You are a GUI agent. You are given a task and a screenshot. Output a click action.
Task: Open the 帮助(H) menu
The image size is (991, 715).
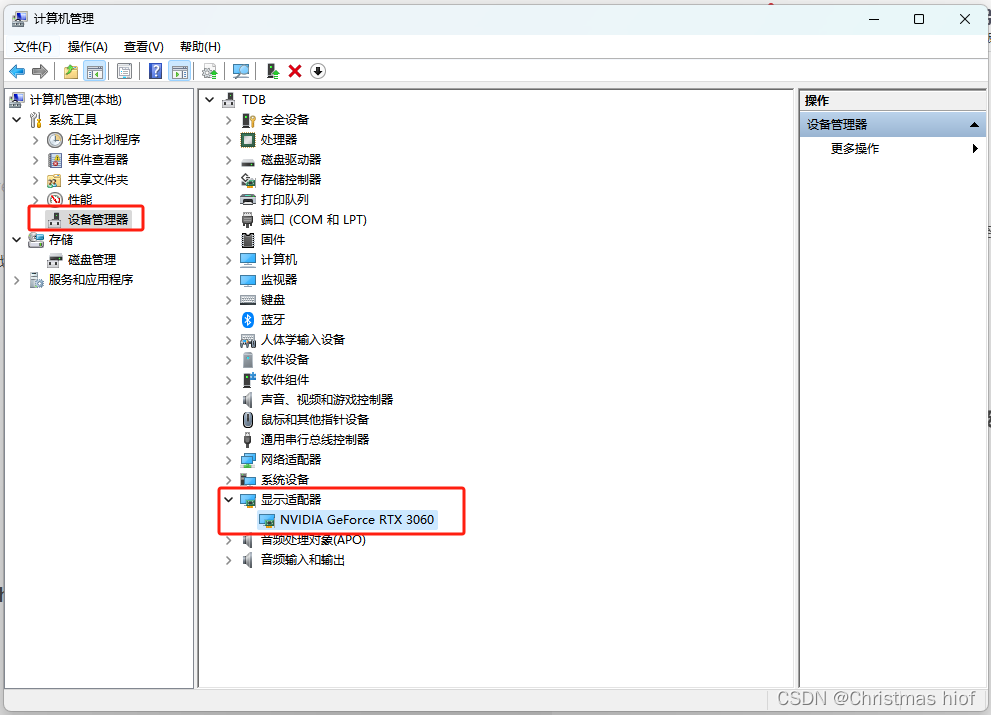click(x=200, y=47)
